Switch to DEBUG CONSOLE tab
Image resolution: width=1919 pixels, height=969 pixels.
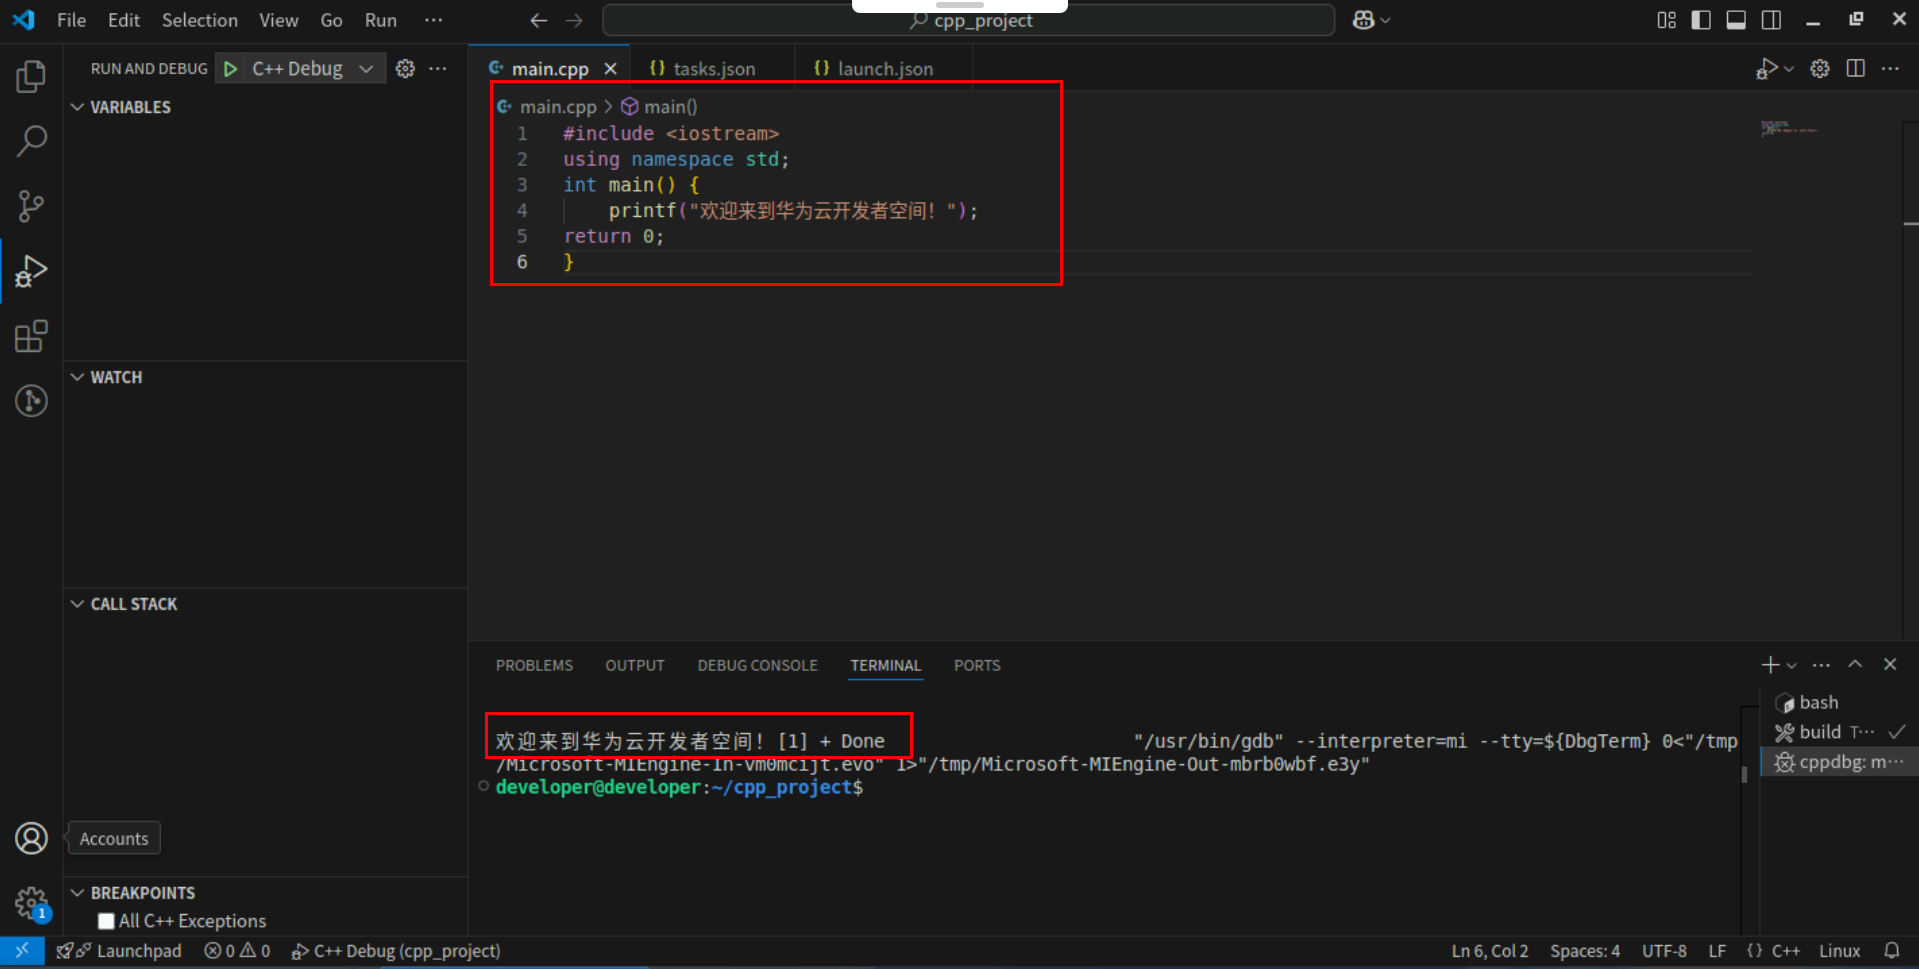coord(757,665)
